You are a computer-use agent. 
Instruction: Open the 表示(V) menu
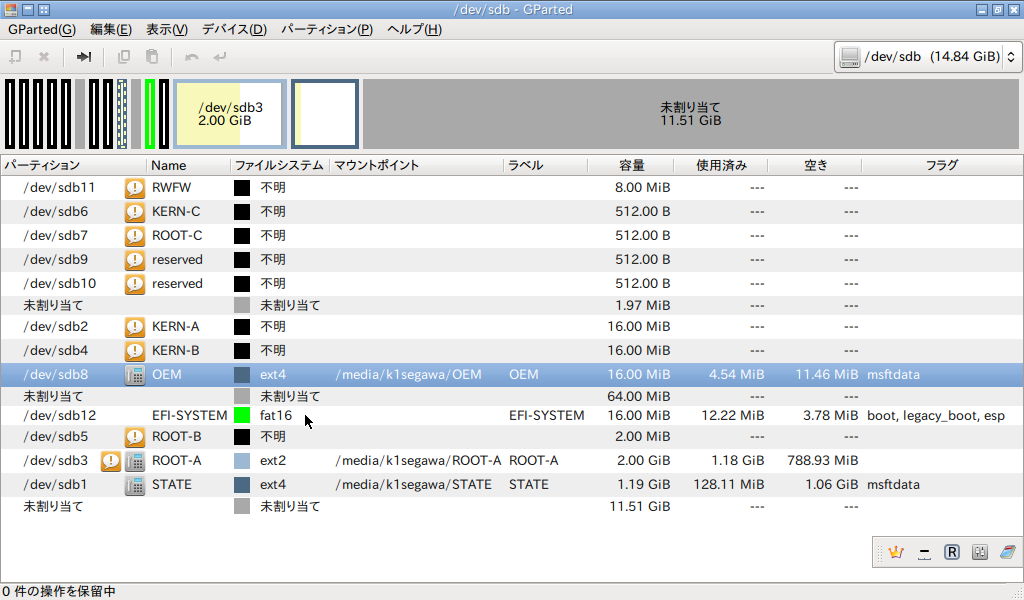click(167, 29)
